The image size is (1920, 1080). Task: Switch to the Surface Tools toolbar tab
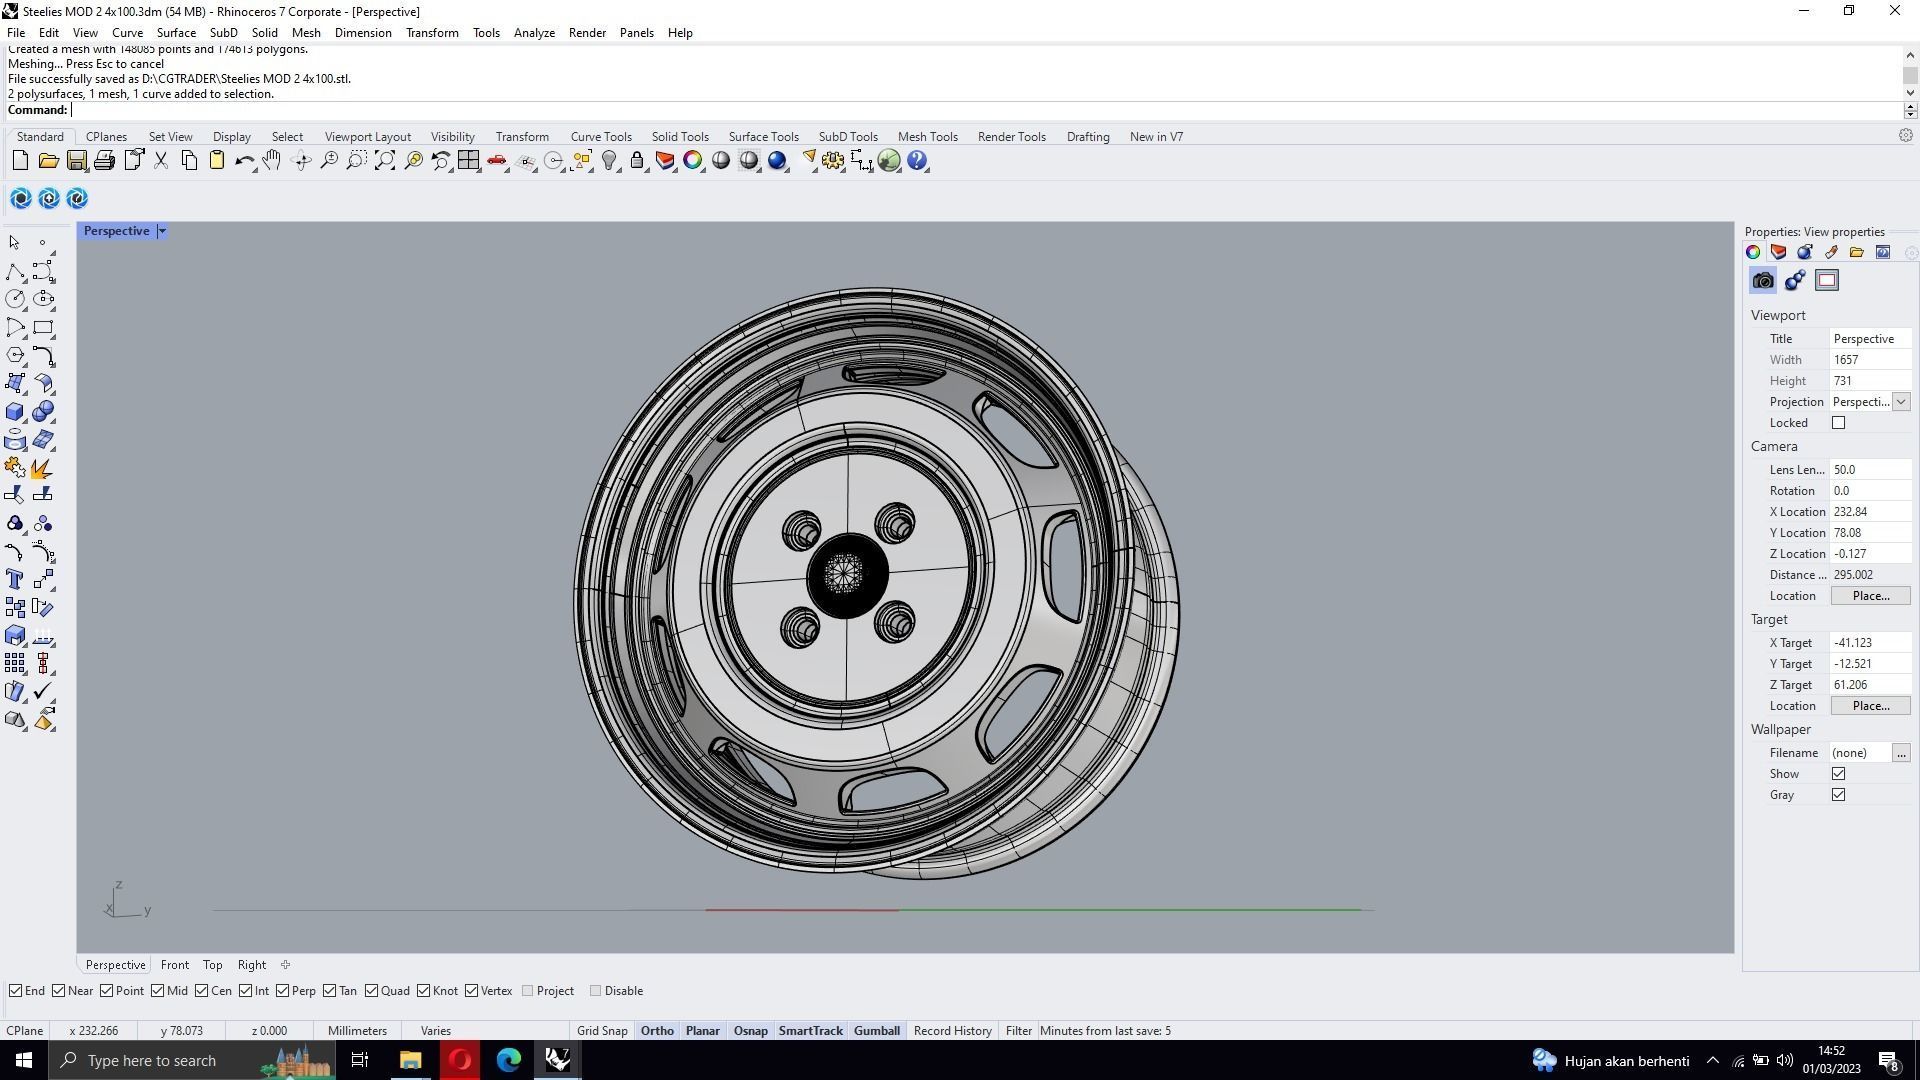(x=763, y=137)
